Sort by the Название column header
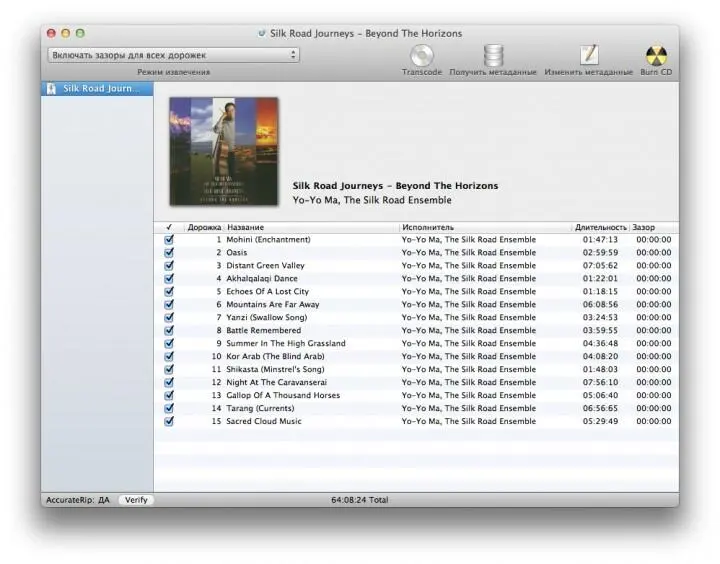This screenshot has height=564, width=720. 311,227
